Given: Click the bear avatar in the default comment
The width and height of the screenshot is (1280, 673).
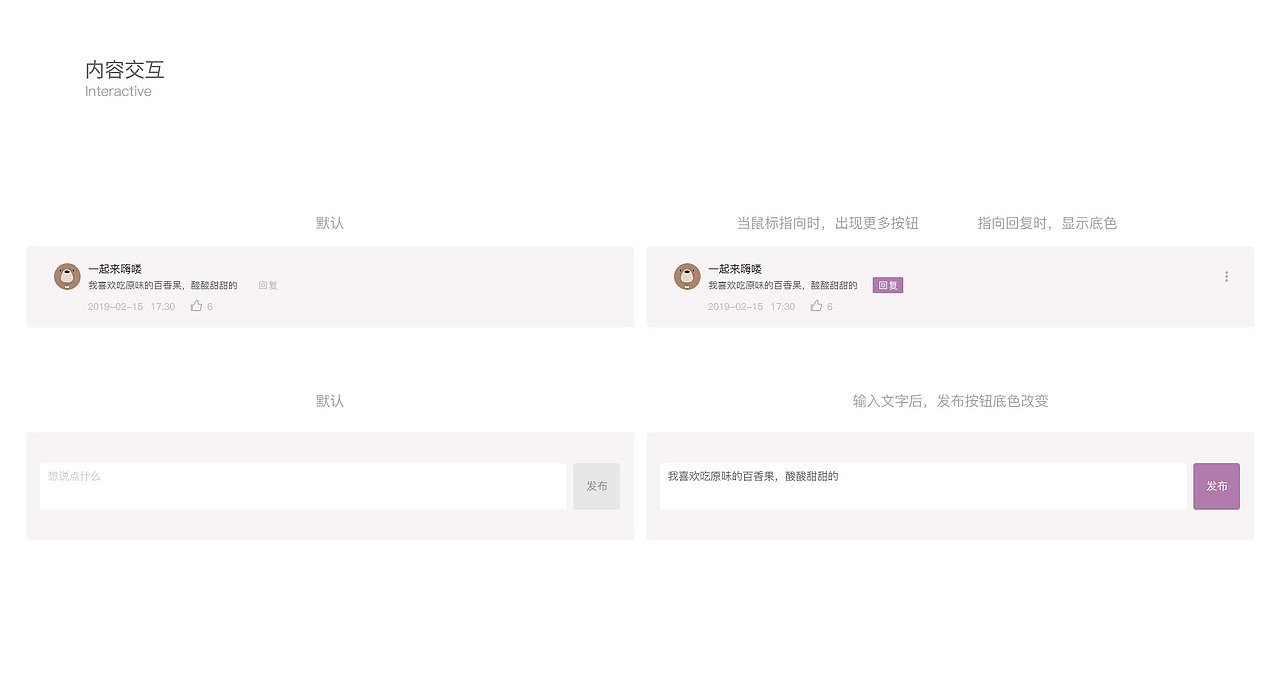Looking at the screenshot, I should 66,276.
